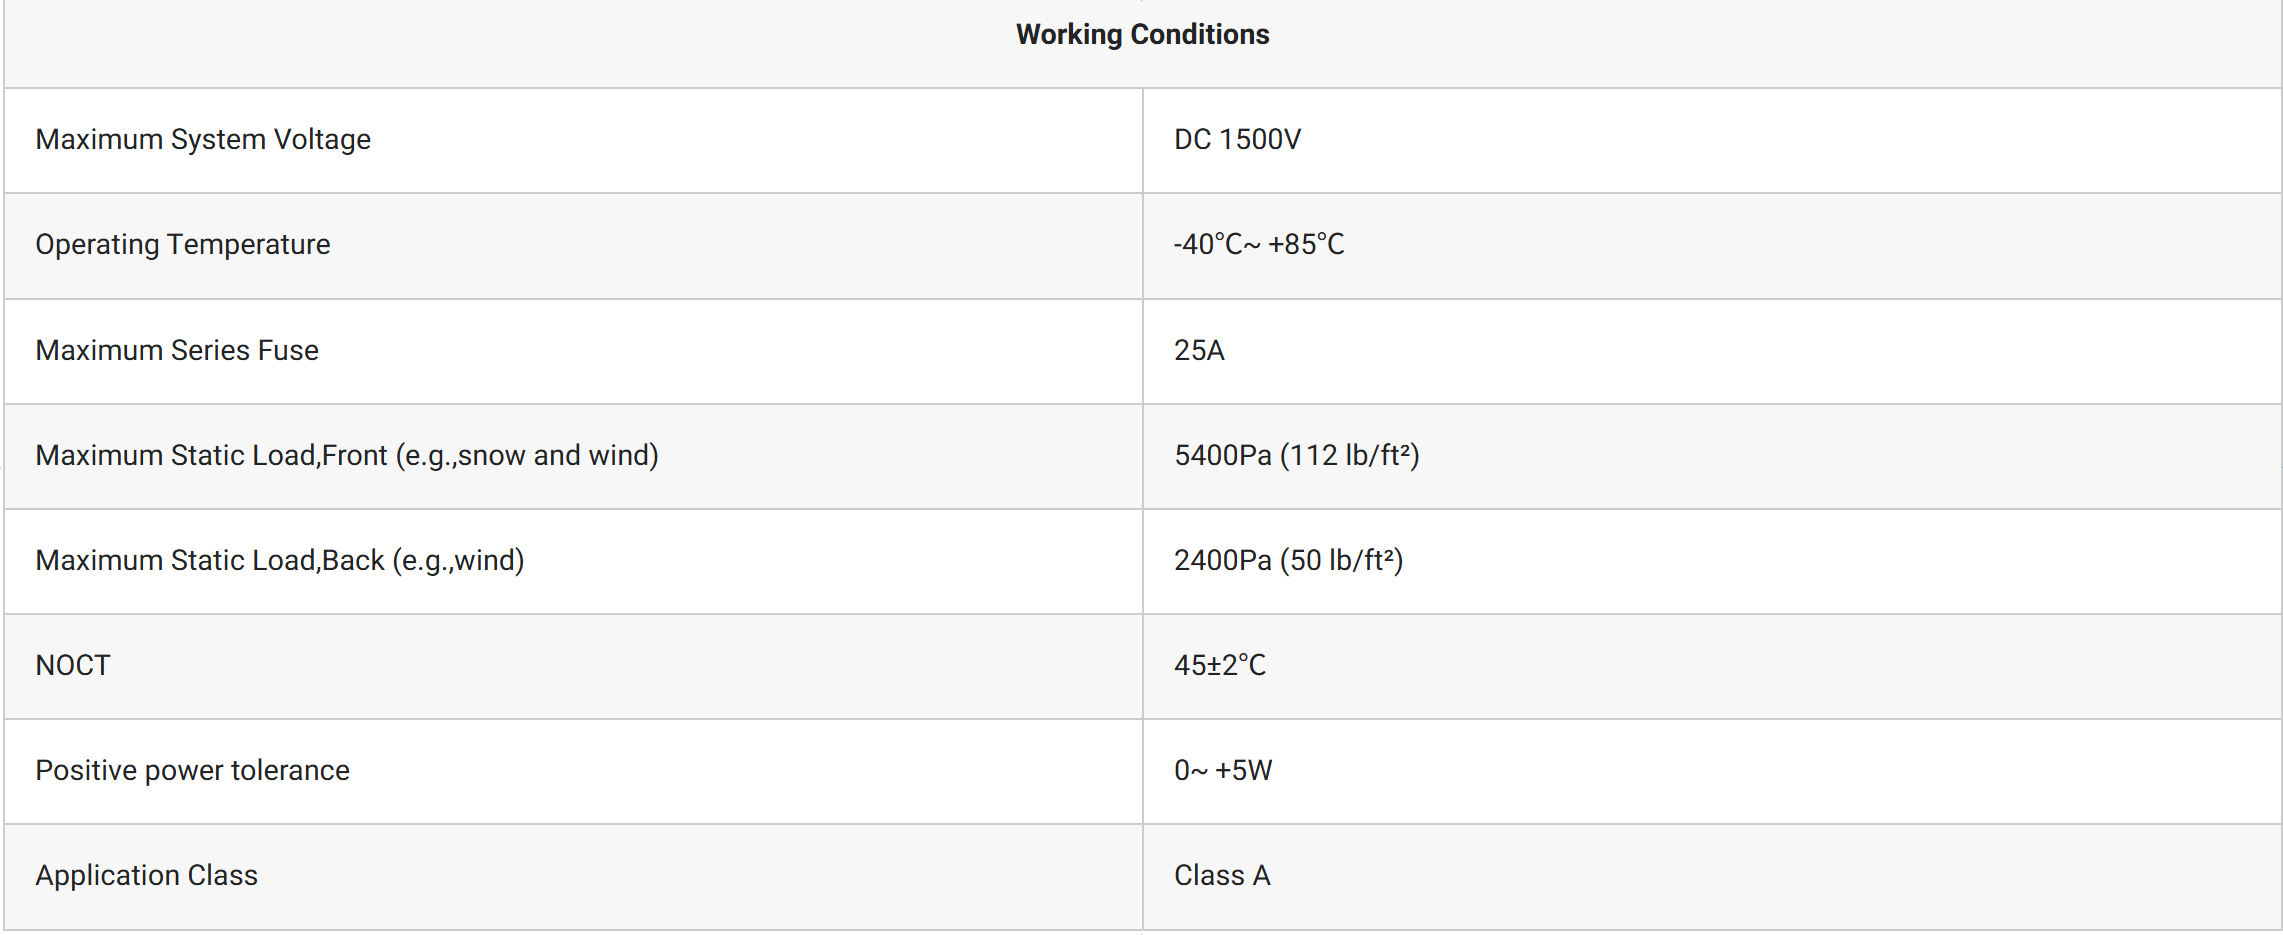This screenshot has width=2283, height=935.
Task: Click the "(112 lb/ft²)" conversion text
Action: [x=1350, y=455]
